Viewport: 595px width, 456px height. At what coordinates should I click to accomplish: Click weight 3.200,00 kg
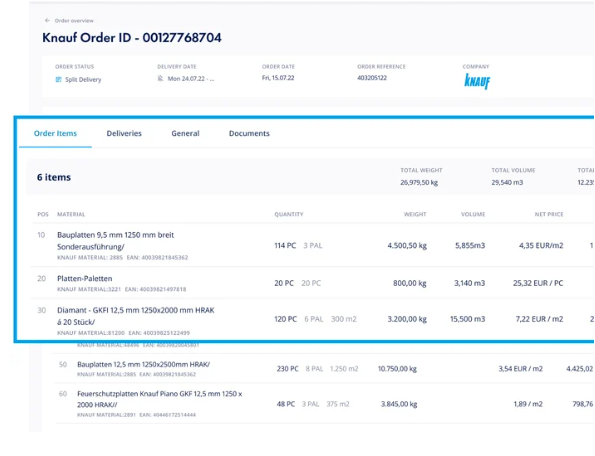[407, 319]
